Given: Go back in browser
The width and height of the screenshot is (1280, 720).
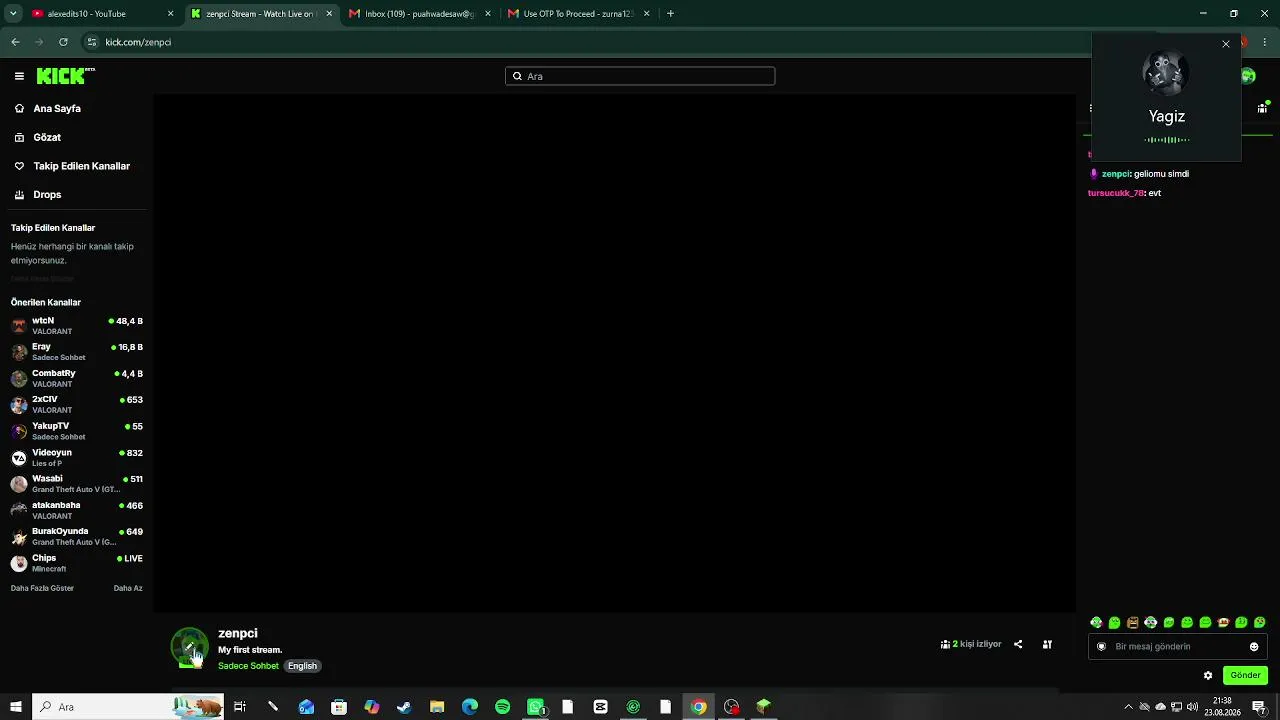Looking at the screenshot, I should 15,42.
